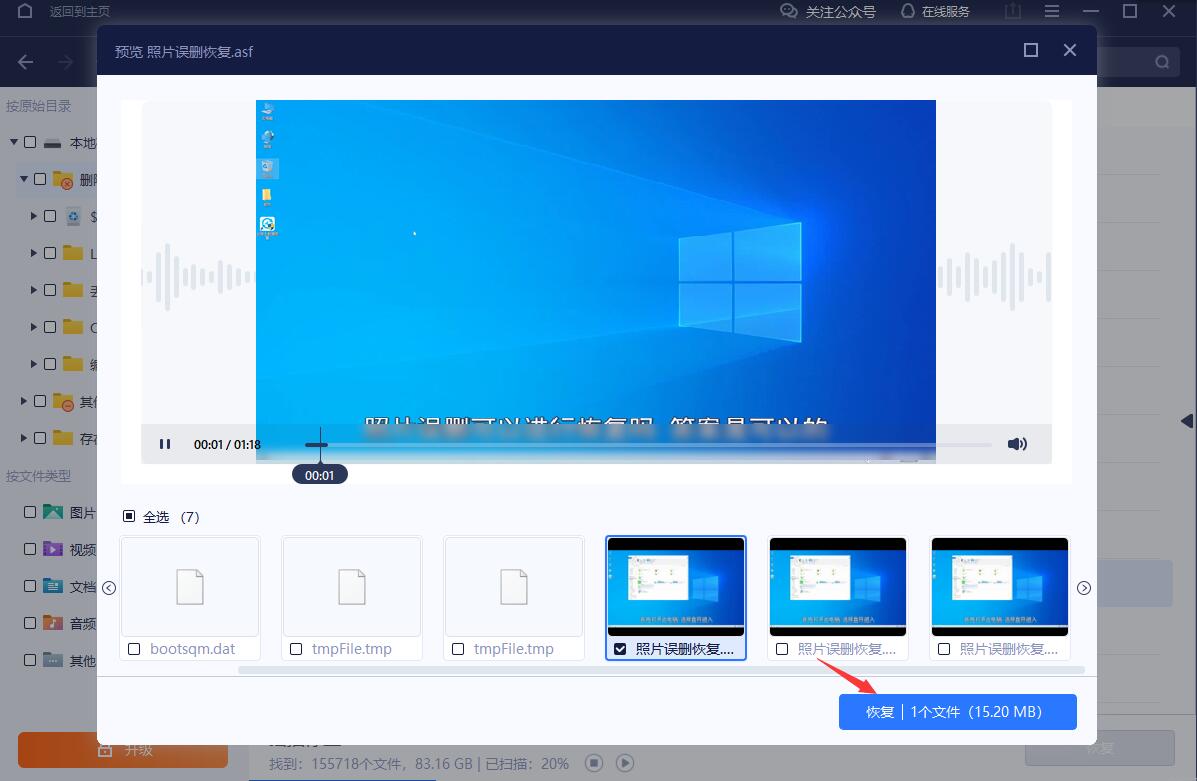Screen dimensions: 1197x781
Task: Click the local disk drive icon
Action: point(52,143)
